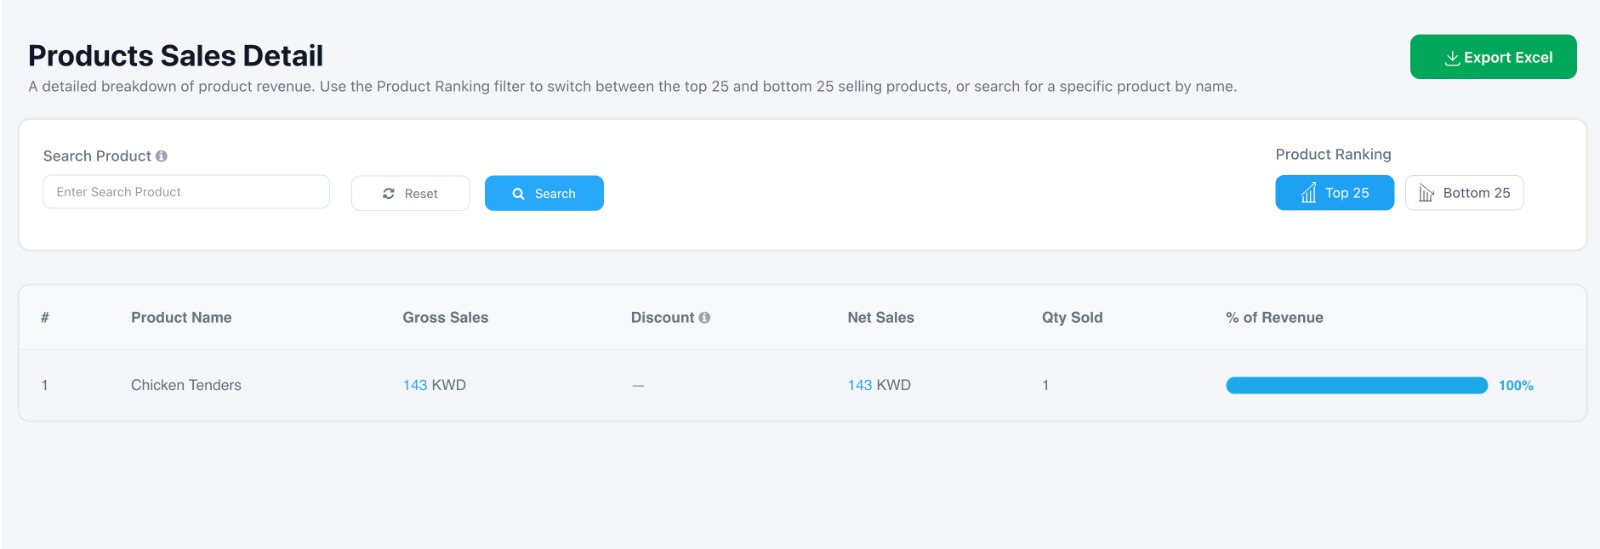
Task: Click the % of Revenue column header
Action: click(x=1274, y=317)
